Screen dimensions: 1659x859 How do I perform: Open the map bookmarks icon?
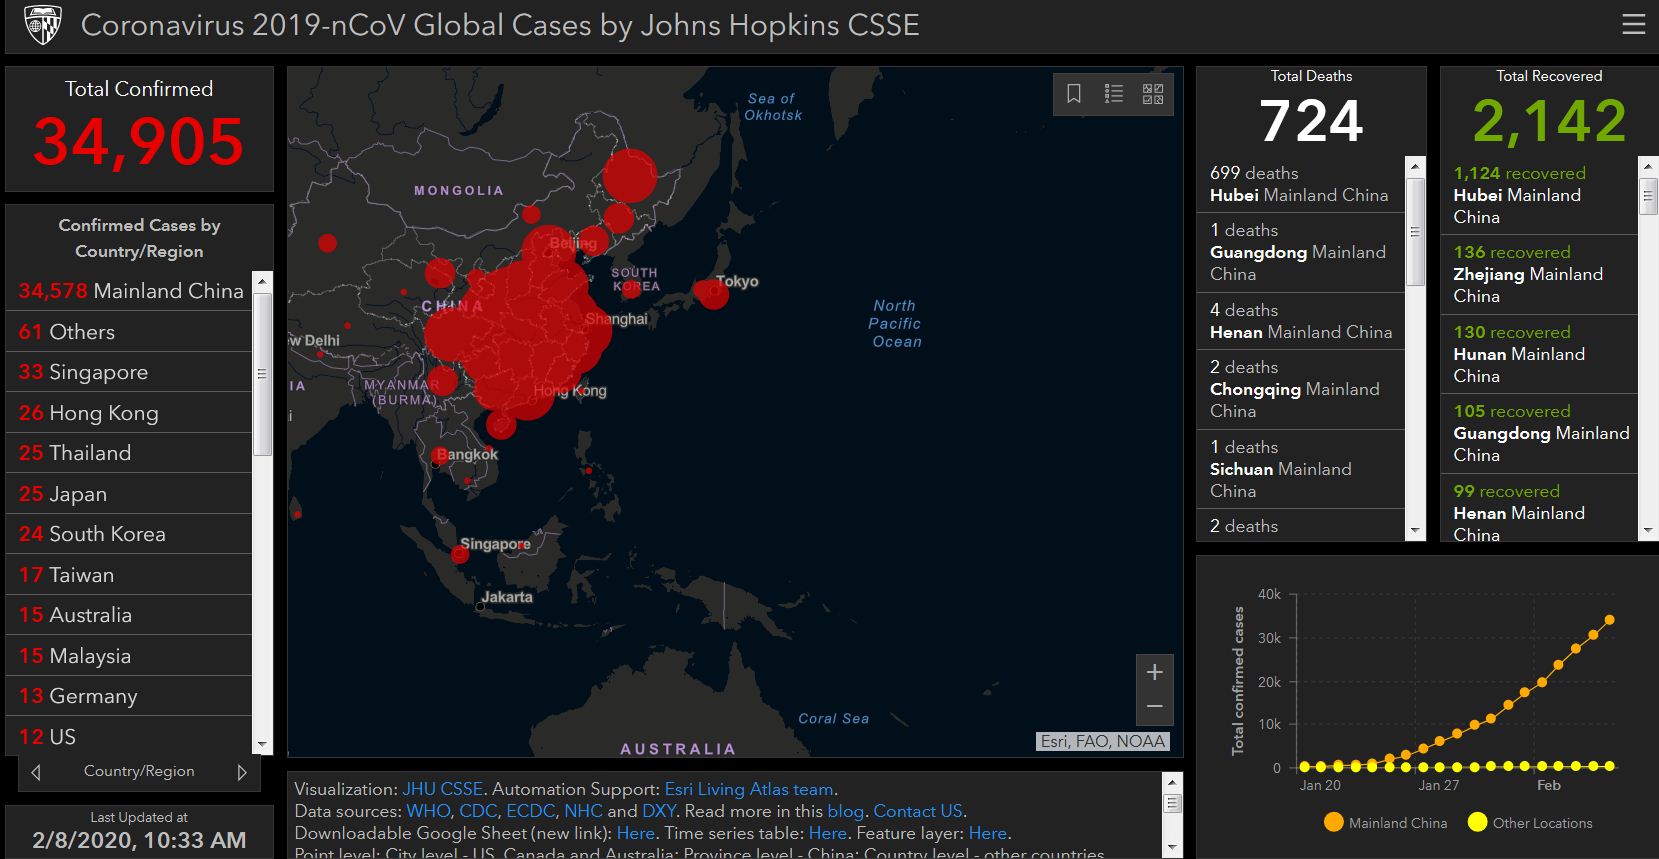(1074, 94)
